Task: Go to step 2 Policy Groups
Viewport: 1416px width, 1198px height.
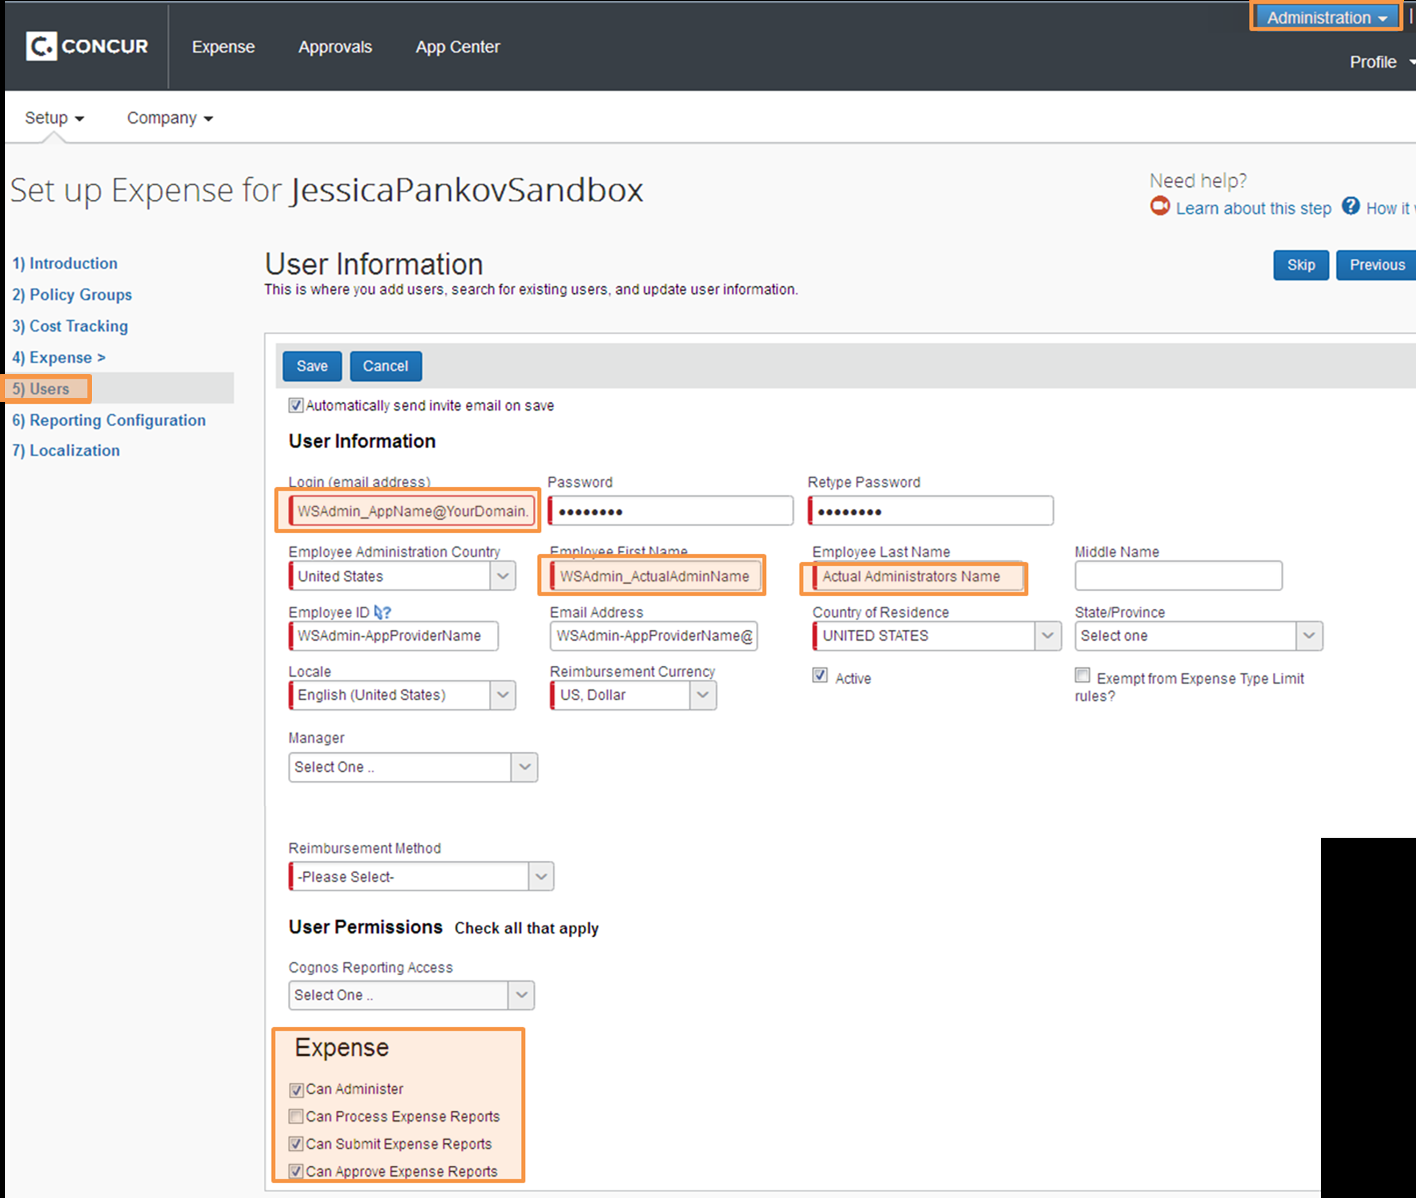Action: [x=72, y=294]
